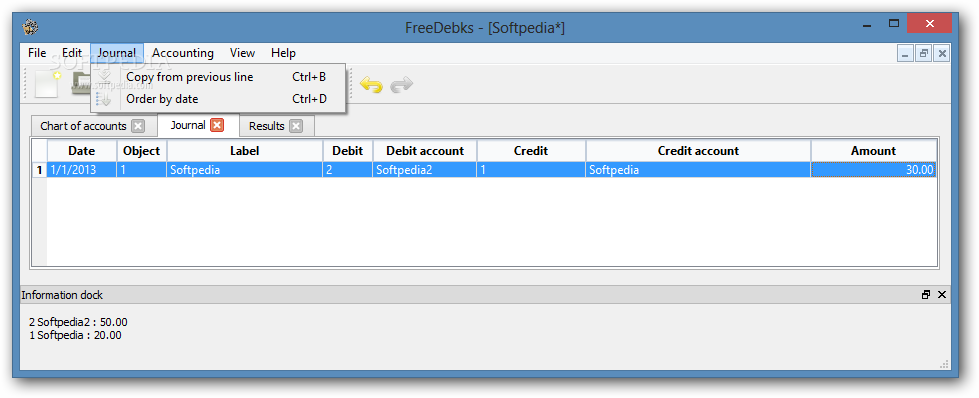The width and height of the screenshot is (979, 398).
Task: Close the Journal tab with its red X
Action: click(x=217, y=125)
